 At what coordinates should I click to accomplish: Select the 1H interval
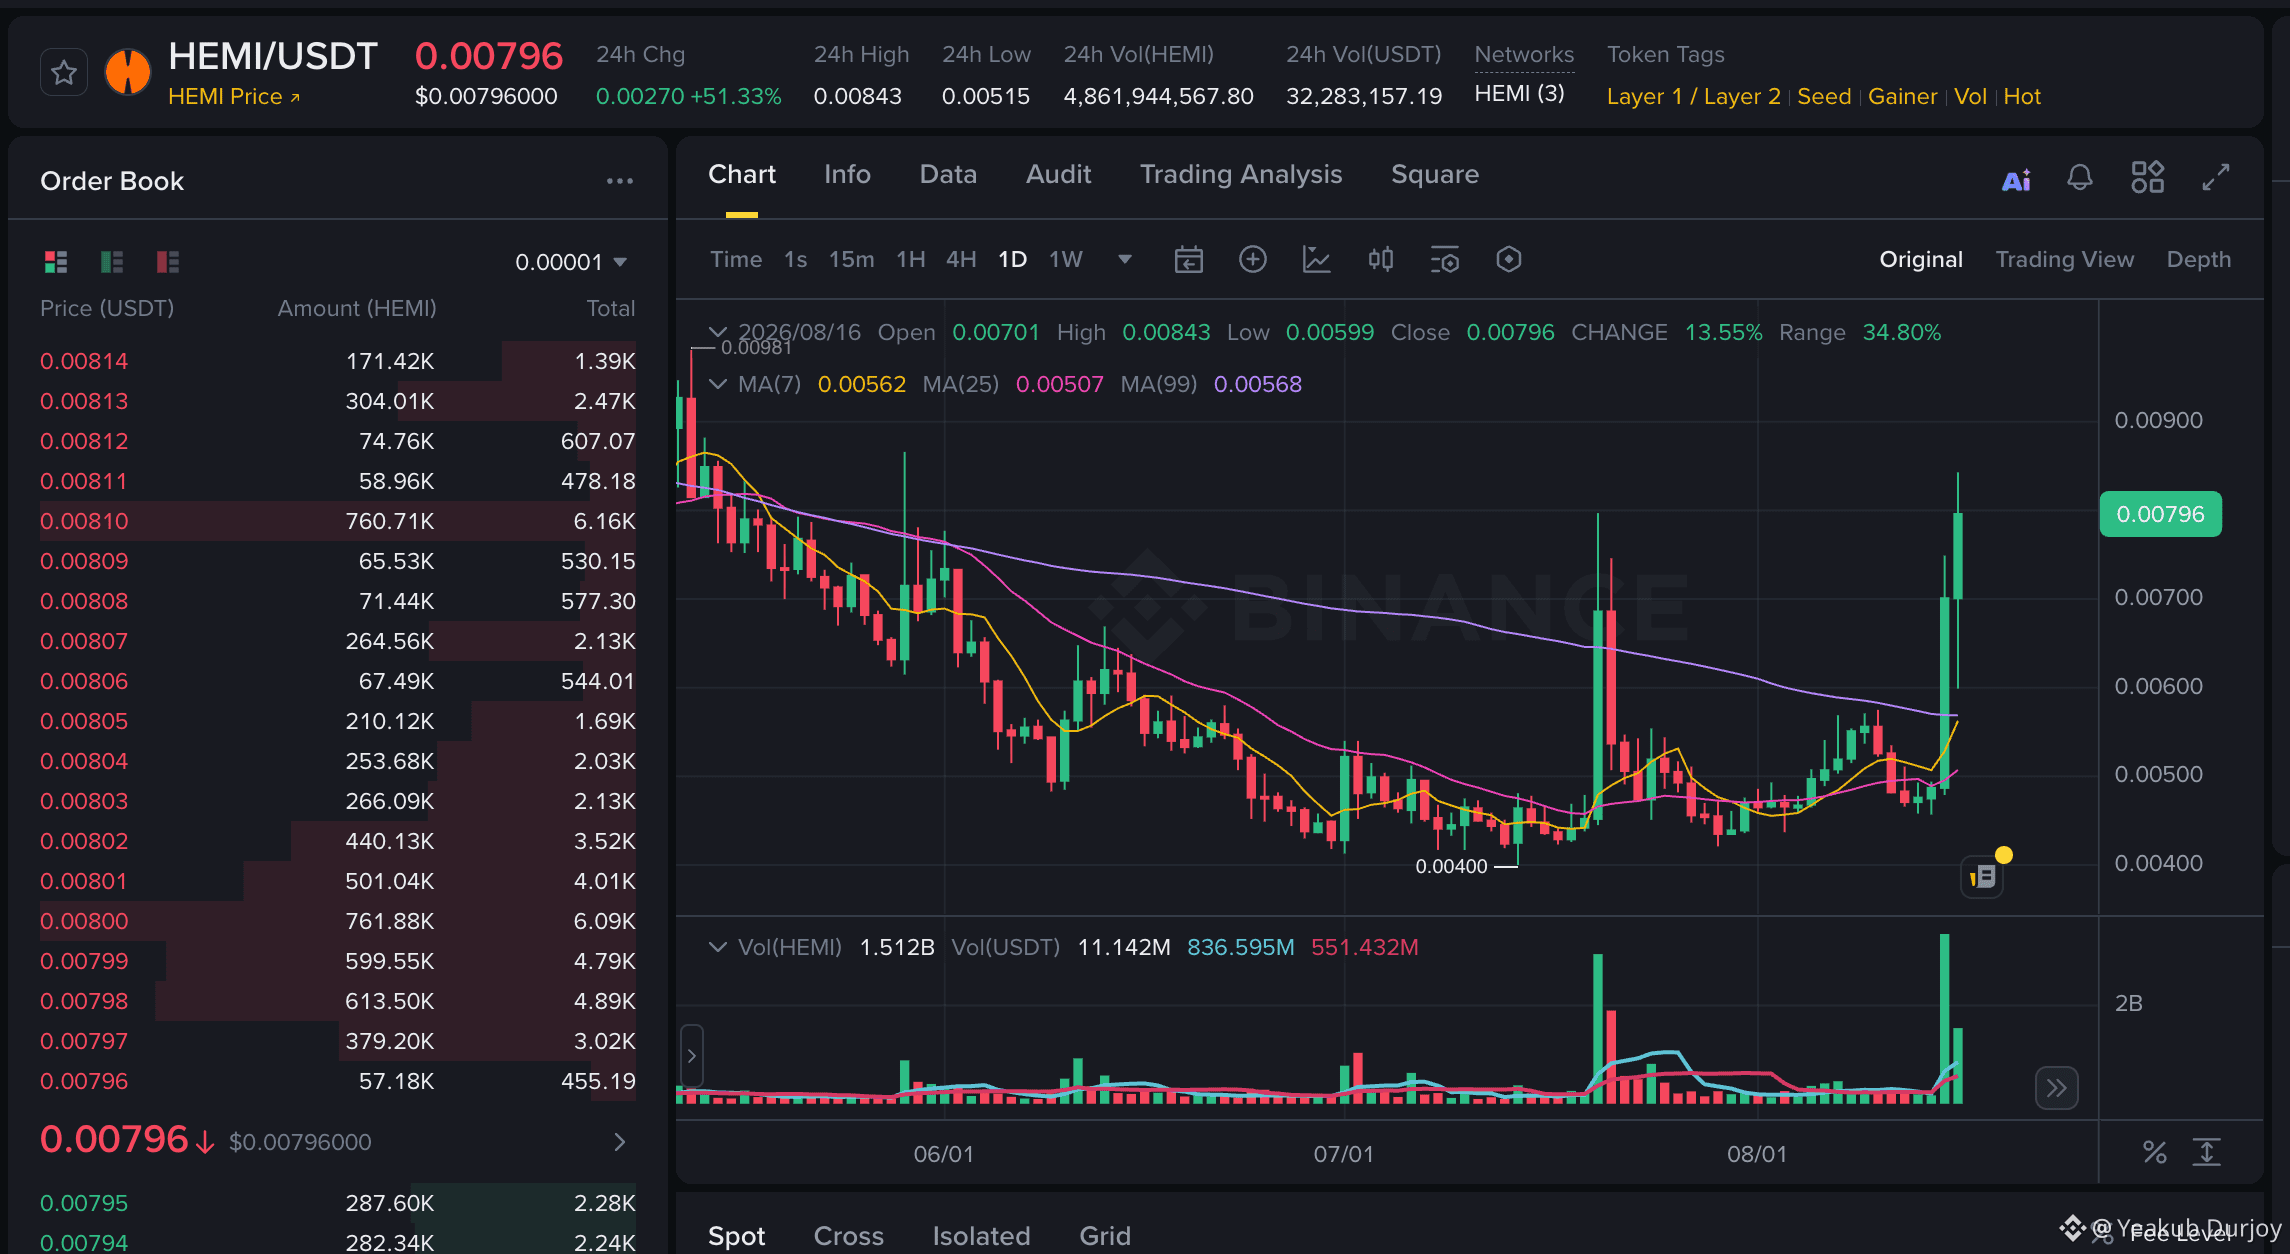[910, 260]
